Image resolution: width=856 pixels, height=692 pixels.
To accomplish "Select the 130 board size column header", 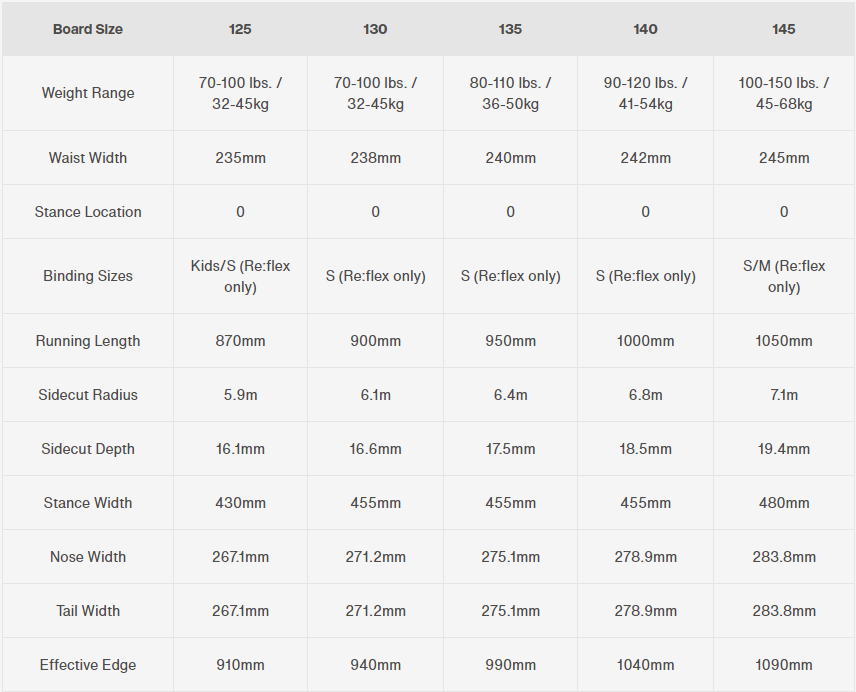I will 375,29.
